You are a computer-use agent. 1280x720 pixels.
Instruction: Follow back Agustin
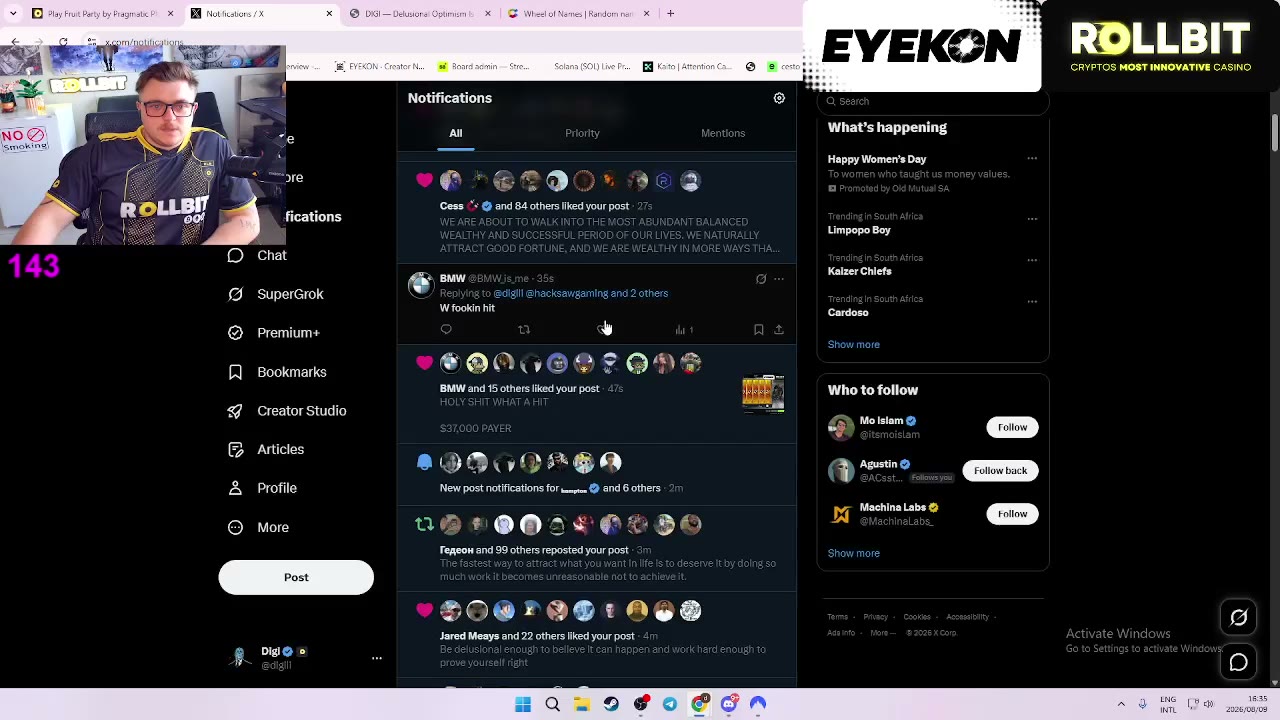(1000, 470)
